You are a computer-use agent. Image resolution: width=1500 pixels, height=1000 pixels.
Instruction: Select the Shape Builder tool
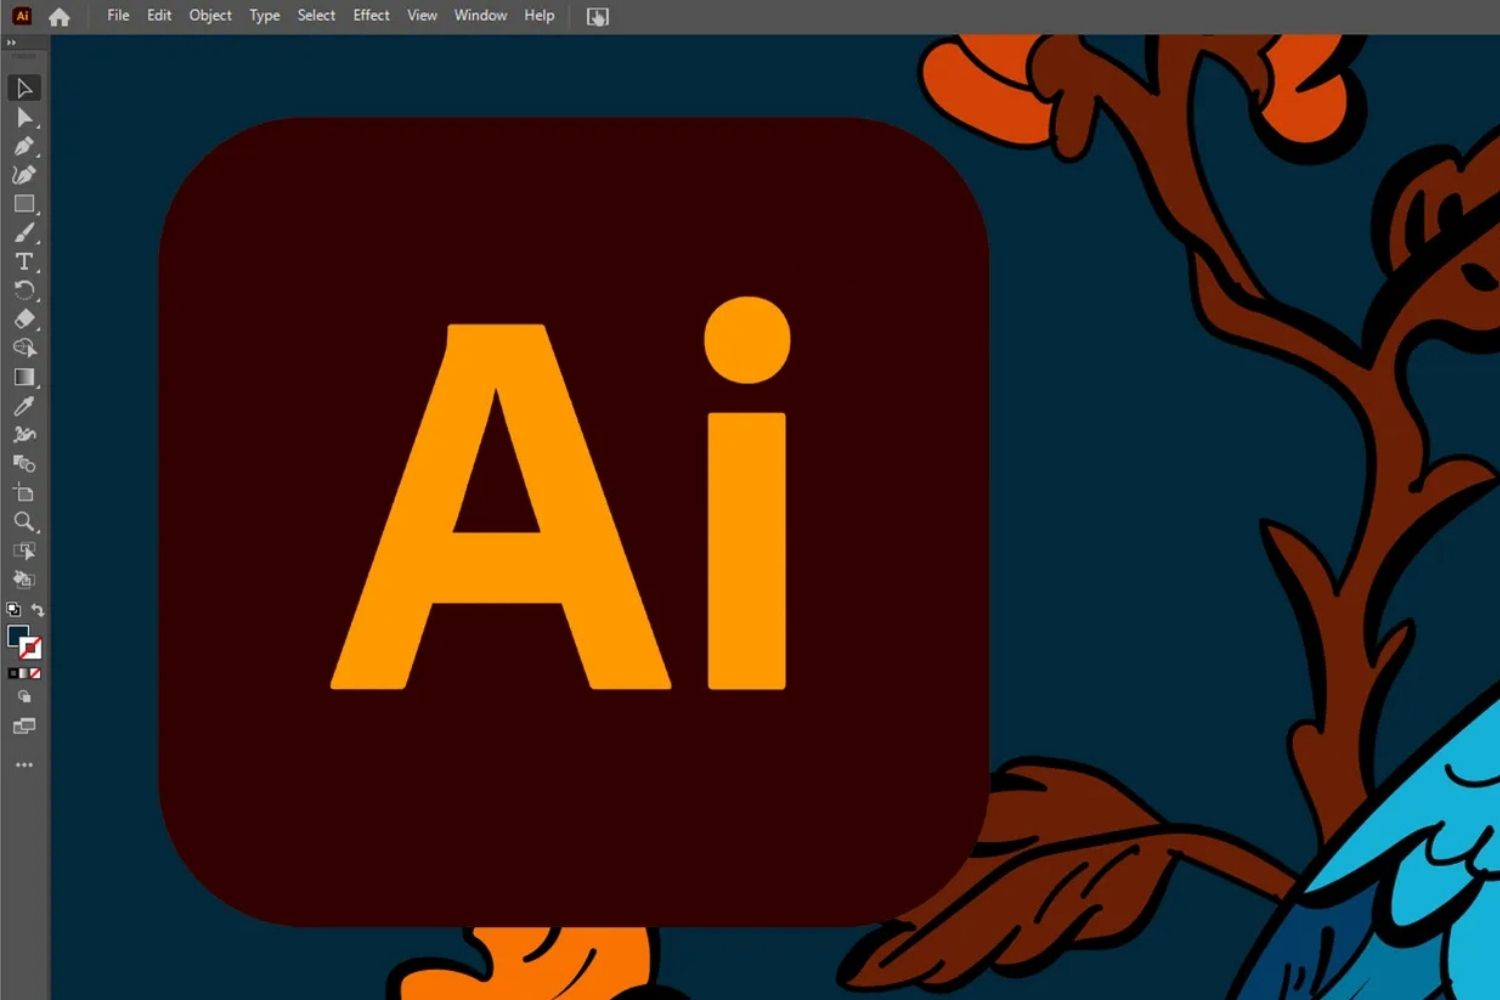pos(24,348)
